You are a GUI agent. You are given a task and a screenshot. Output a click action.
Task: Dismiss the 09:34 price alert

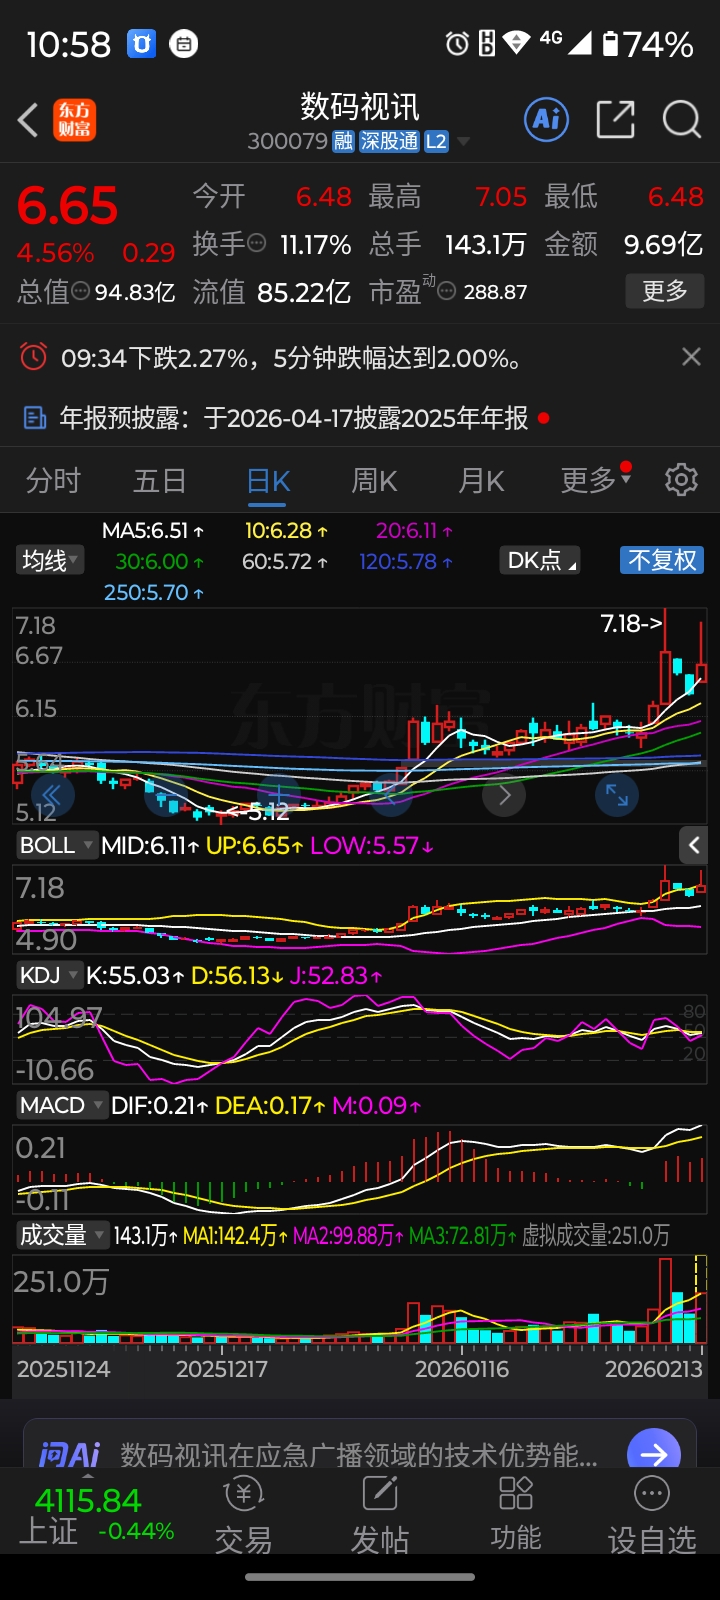point(691,357)
